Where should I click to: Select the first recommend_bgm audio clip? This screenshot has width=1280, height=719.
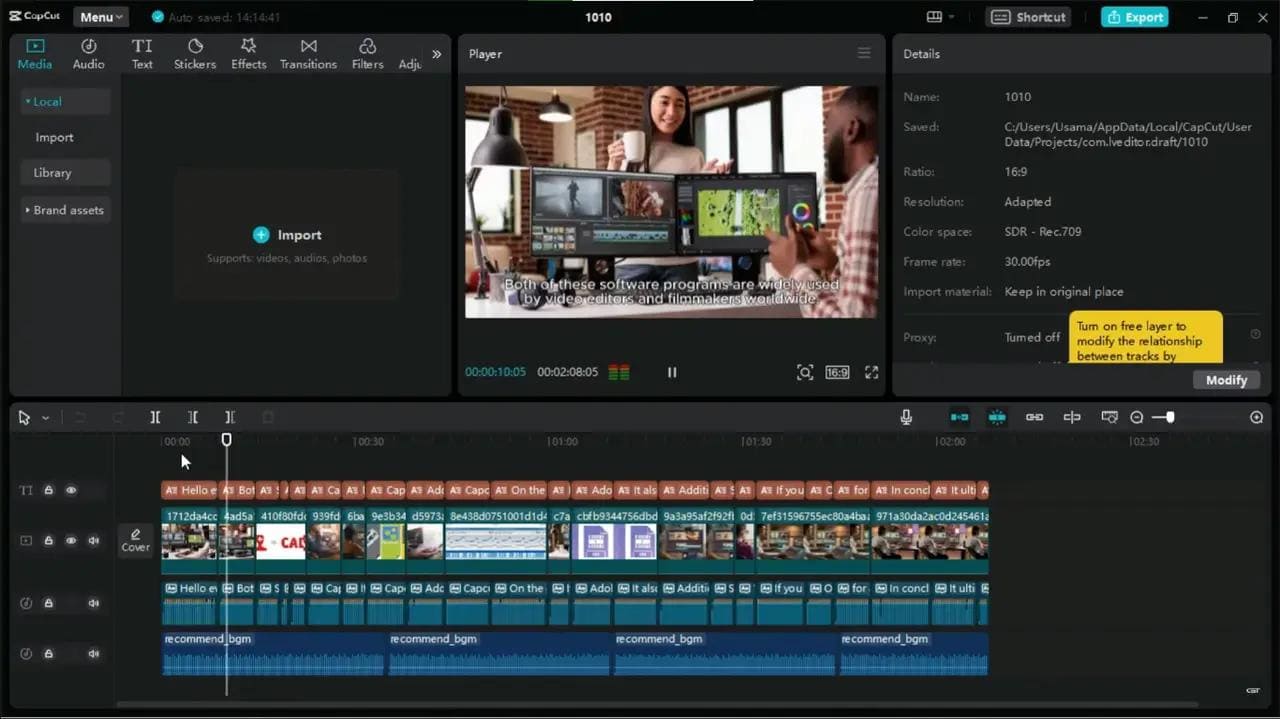(x=273, y=653)
